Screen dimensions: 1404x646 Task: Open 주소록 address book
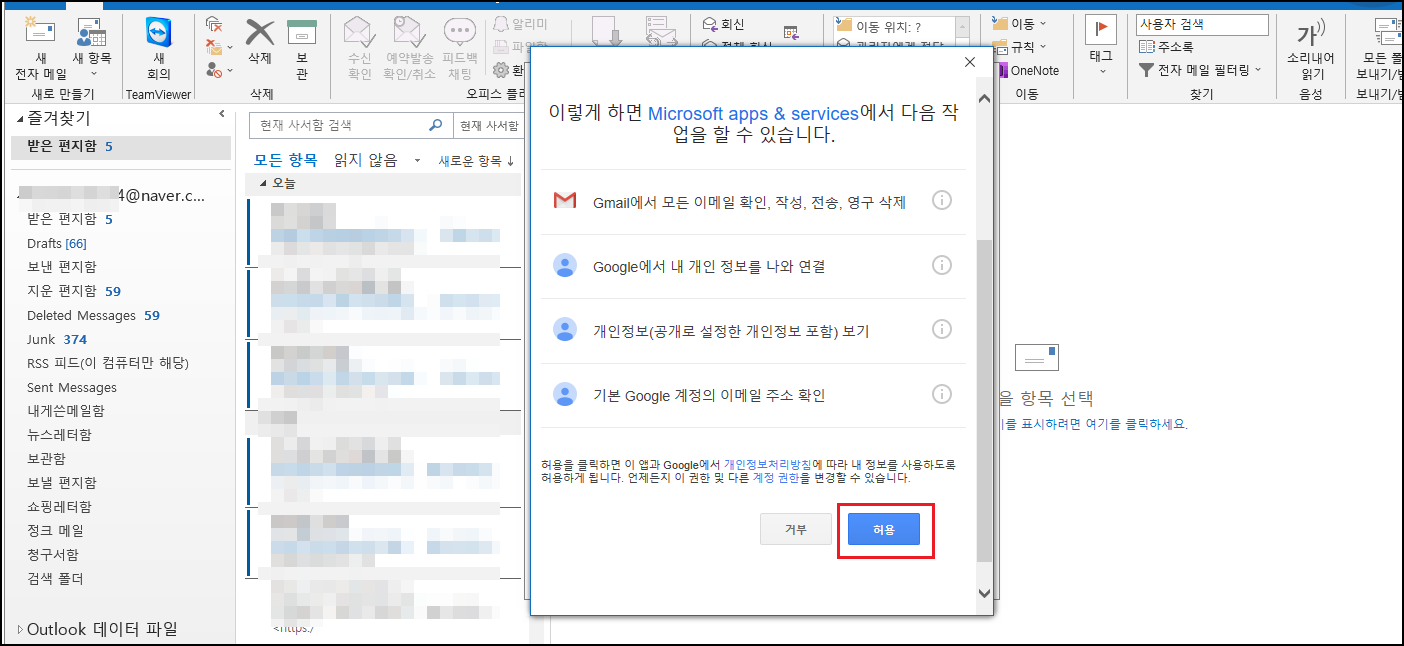click(1166, 47)
